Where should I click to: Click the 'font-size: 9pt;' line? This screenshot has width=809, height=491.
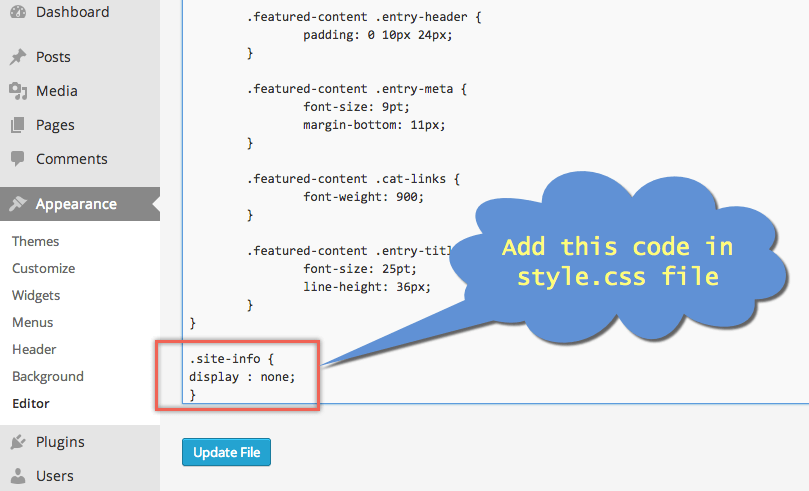tap(356, 107)
